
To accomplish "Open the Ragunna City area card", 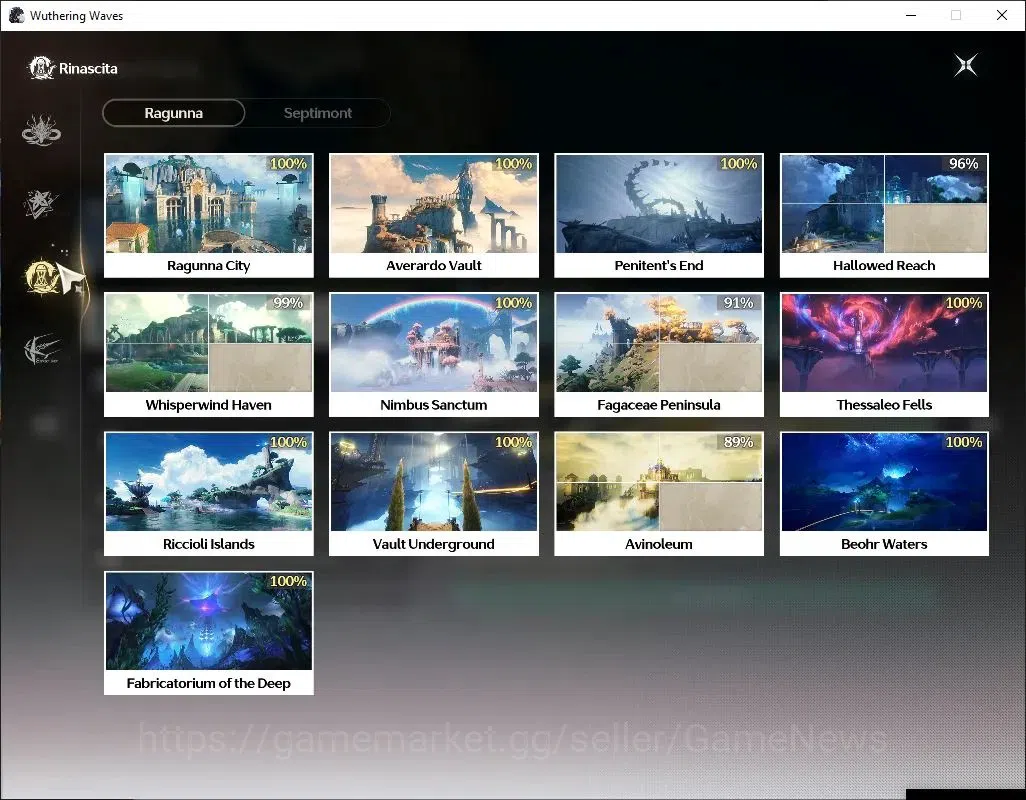I will pyautogui.click(x=209, y=215).
